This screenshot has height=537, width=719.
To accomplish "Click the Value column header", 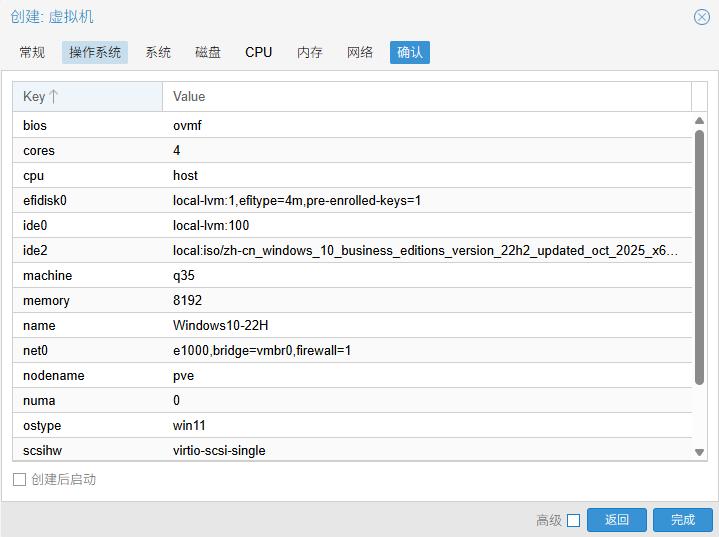I will click(x=426, y=96).
